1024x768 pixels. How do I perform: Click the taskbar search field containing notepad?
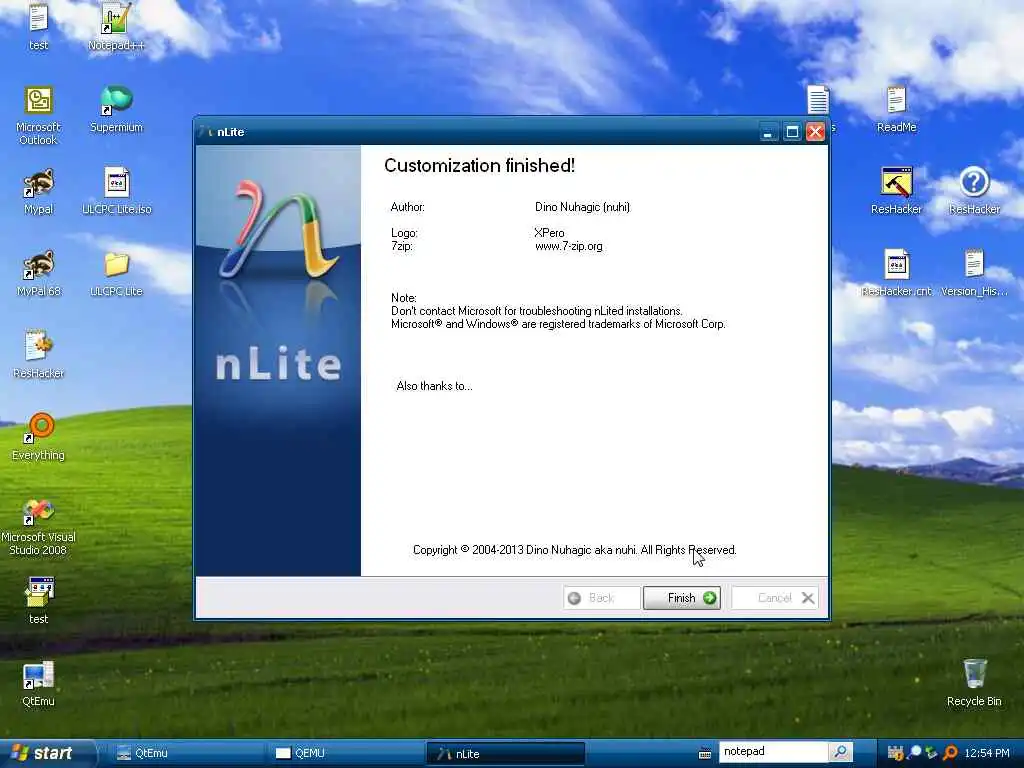tap(773, 752)
